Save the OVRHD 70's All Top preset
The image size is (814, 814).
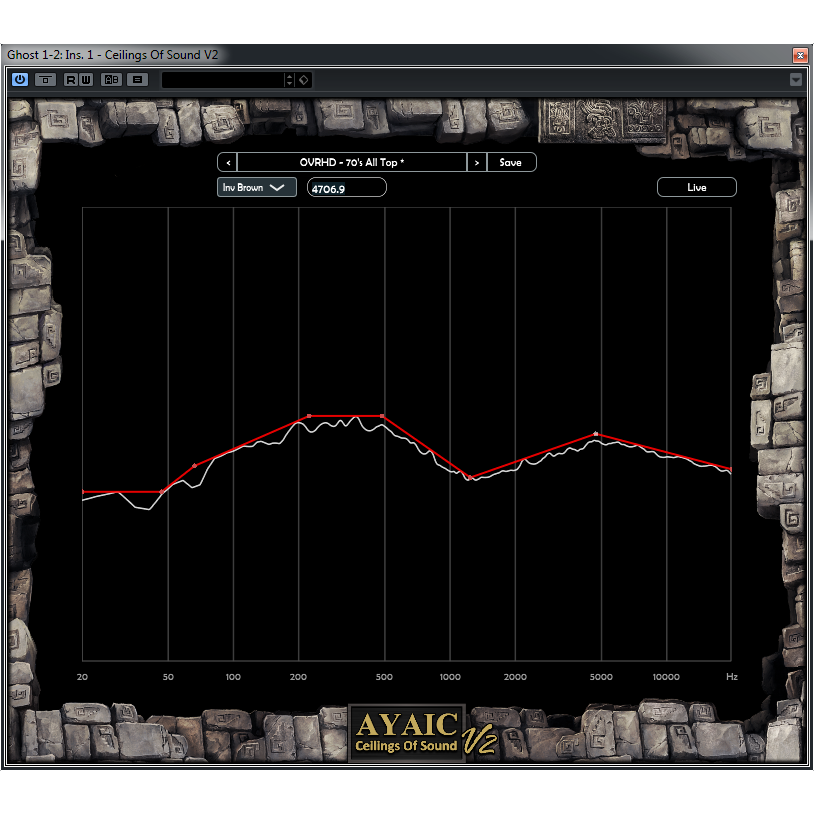[x=512, y=161]
